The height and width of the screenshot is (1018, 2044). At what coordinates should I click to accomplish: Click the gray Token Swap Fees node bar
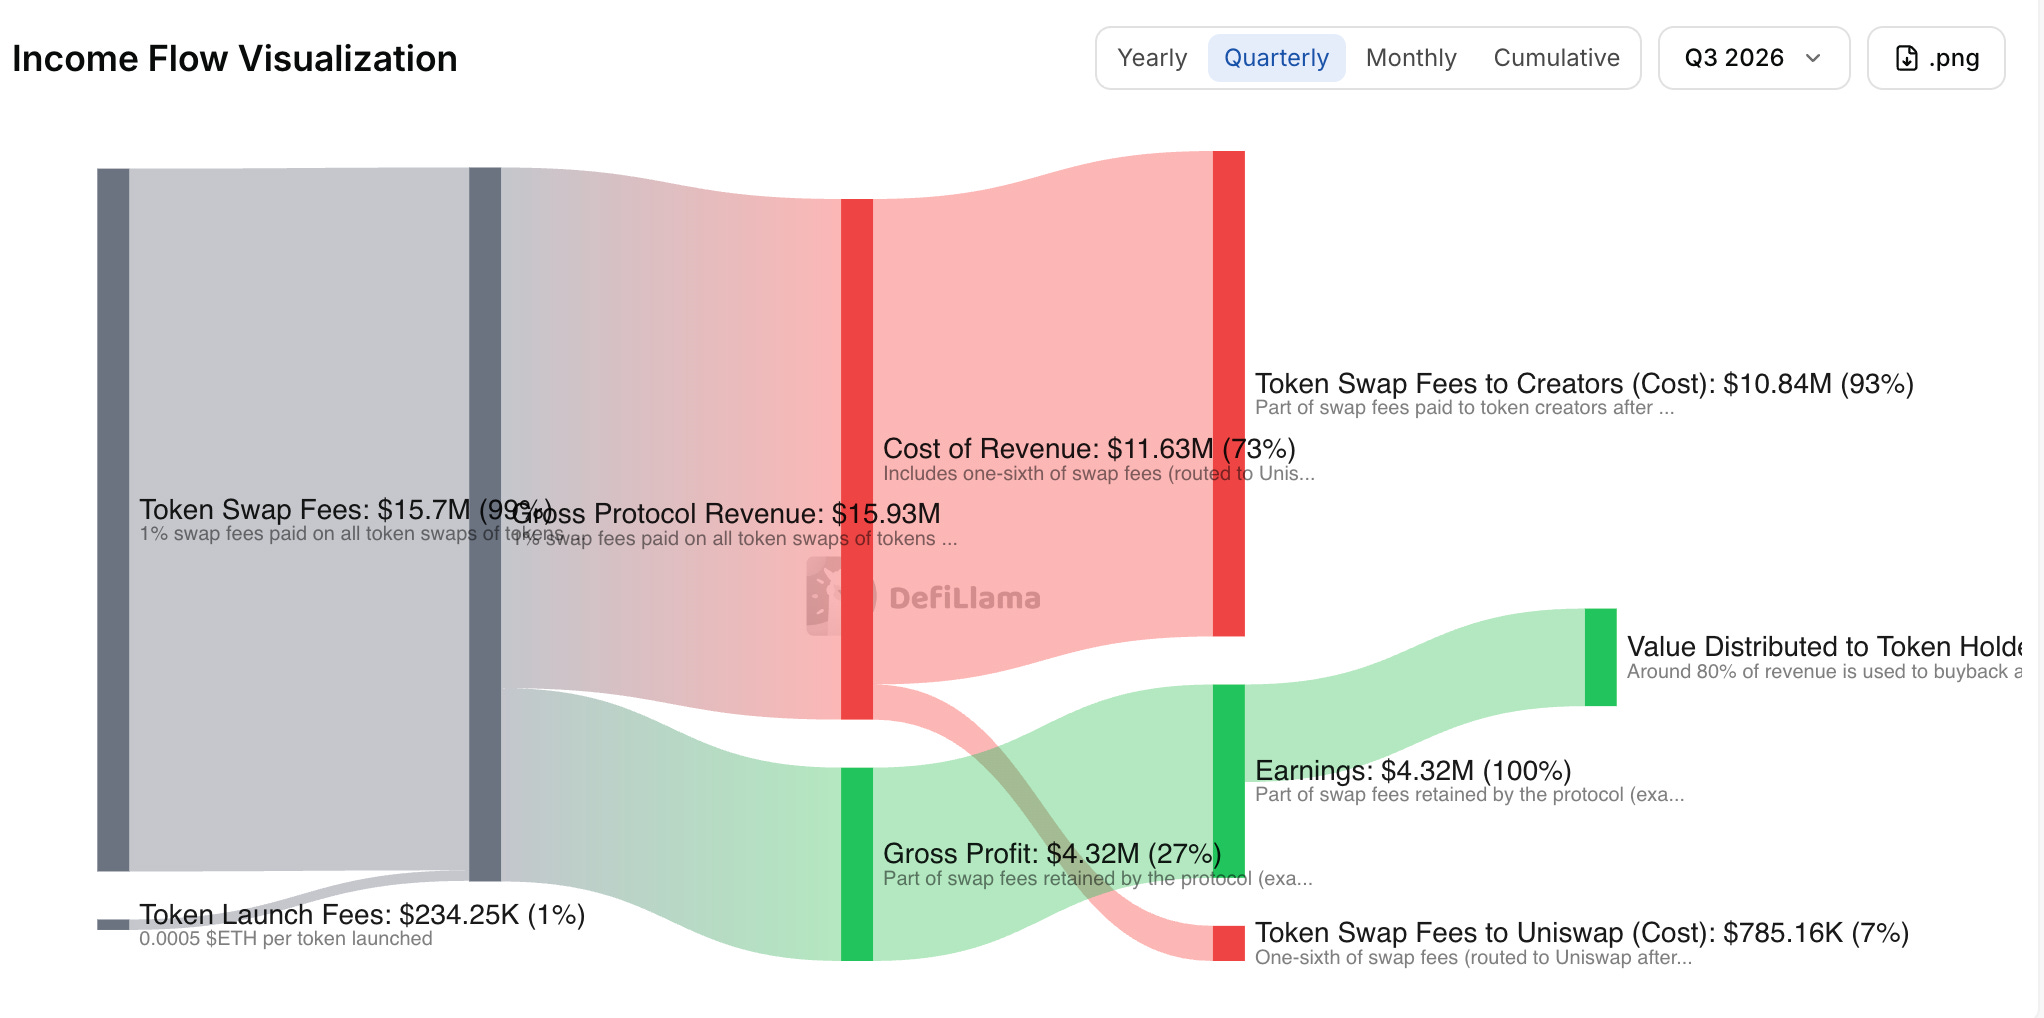(x=113, y=520)
